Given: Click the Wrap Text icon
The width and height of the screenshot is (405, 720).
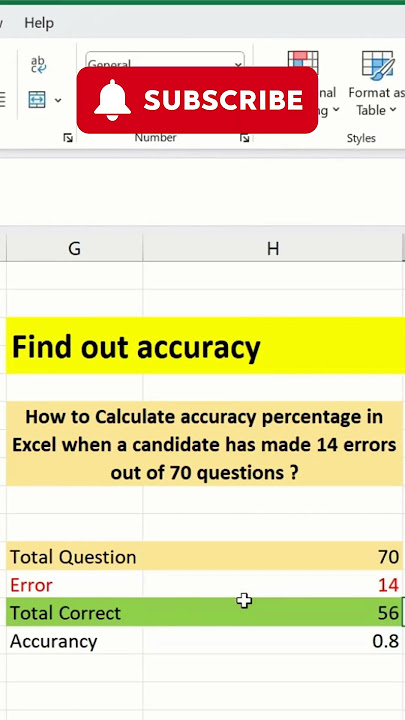Looking at the screenshot, I should 39,64.
